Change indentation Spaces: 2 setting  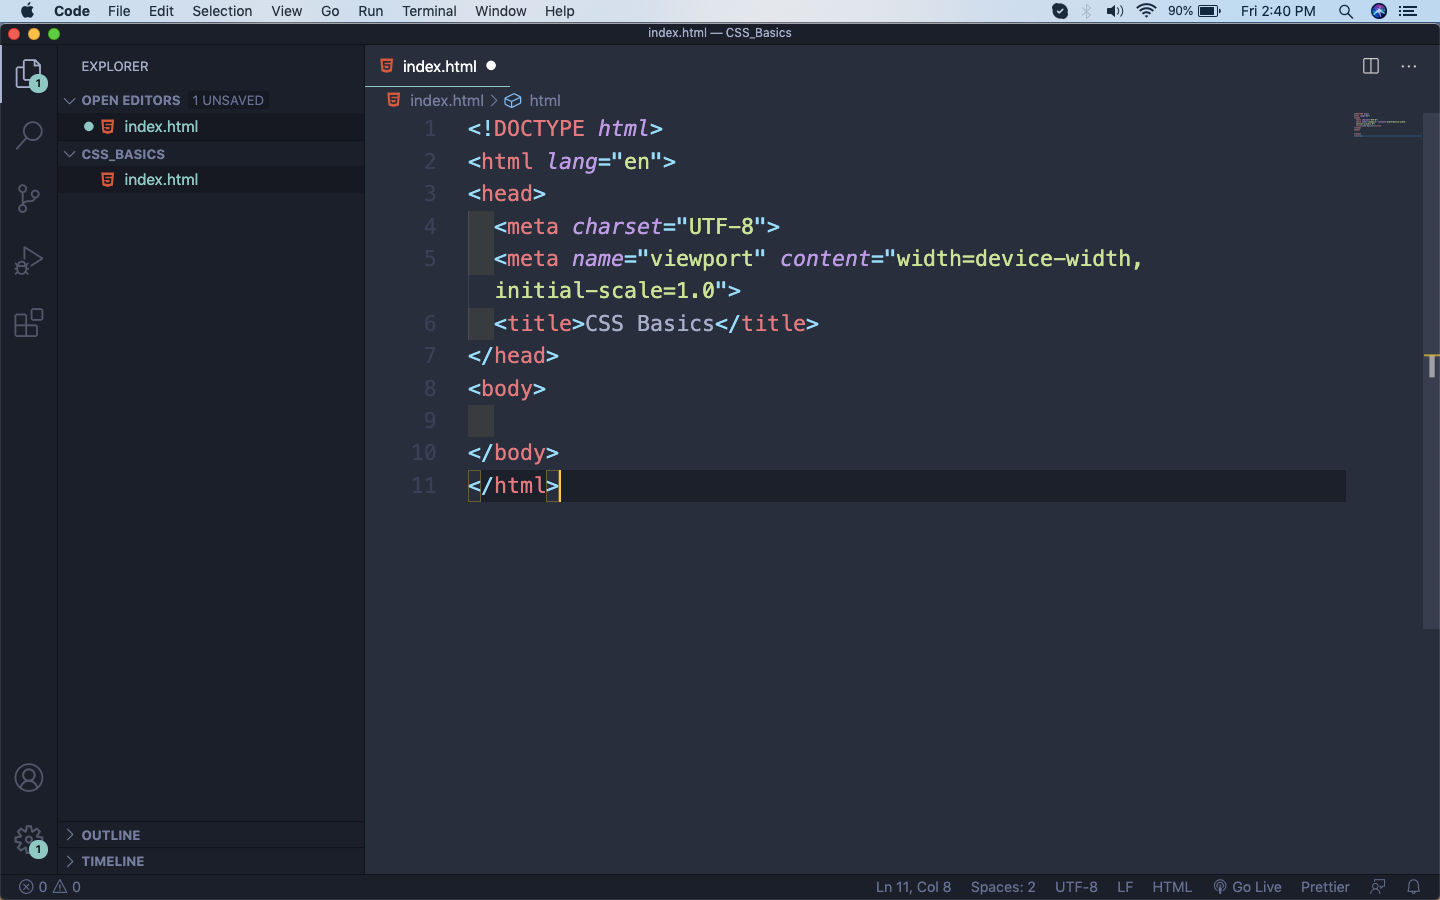click(1003, 887)
